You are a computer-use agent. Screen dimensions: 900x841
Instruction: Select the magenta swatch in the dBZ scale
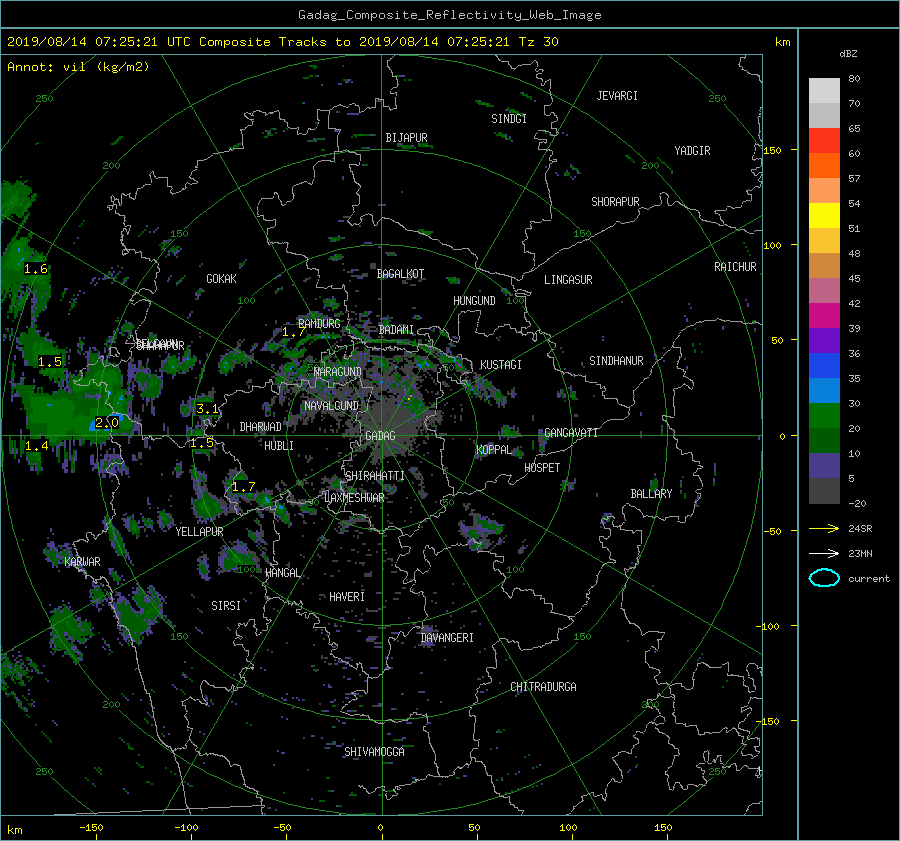tap(824, 315)
